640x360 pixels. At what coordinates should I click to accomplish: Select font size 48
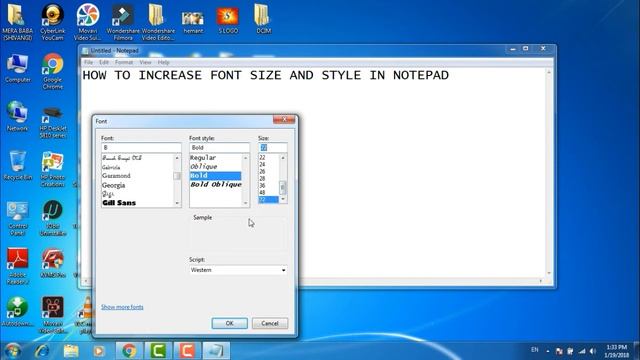[x=262, y=192]
